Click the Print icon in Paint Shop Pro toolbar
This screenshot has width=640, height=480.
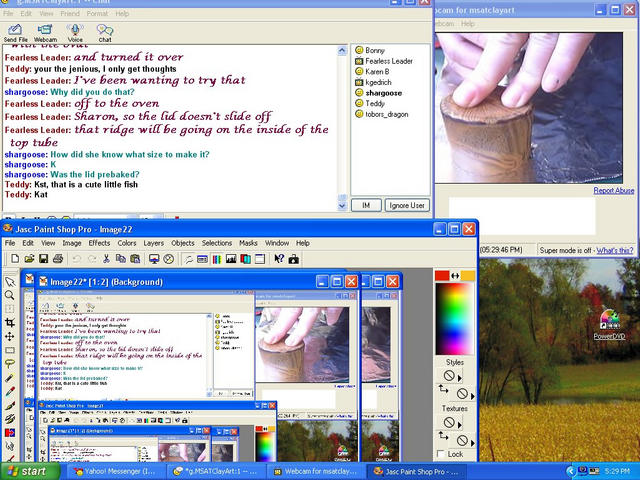point(58,259)
